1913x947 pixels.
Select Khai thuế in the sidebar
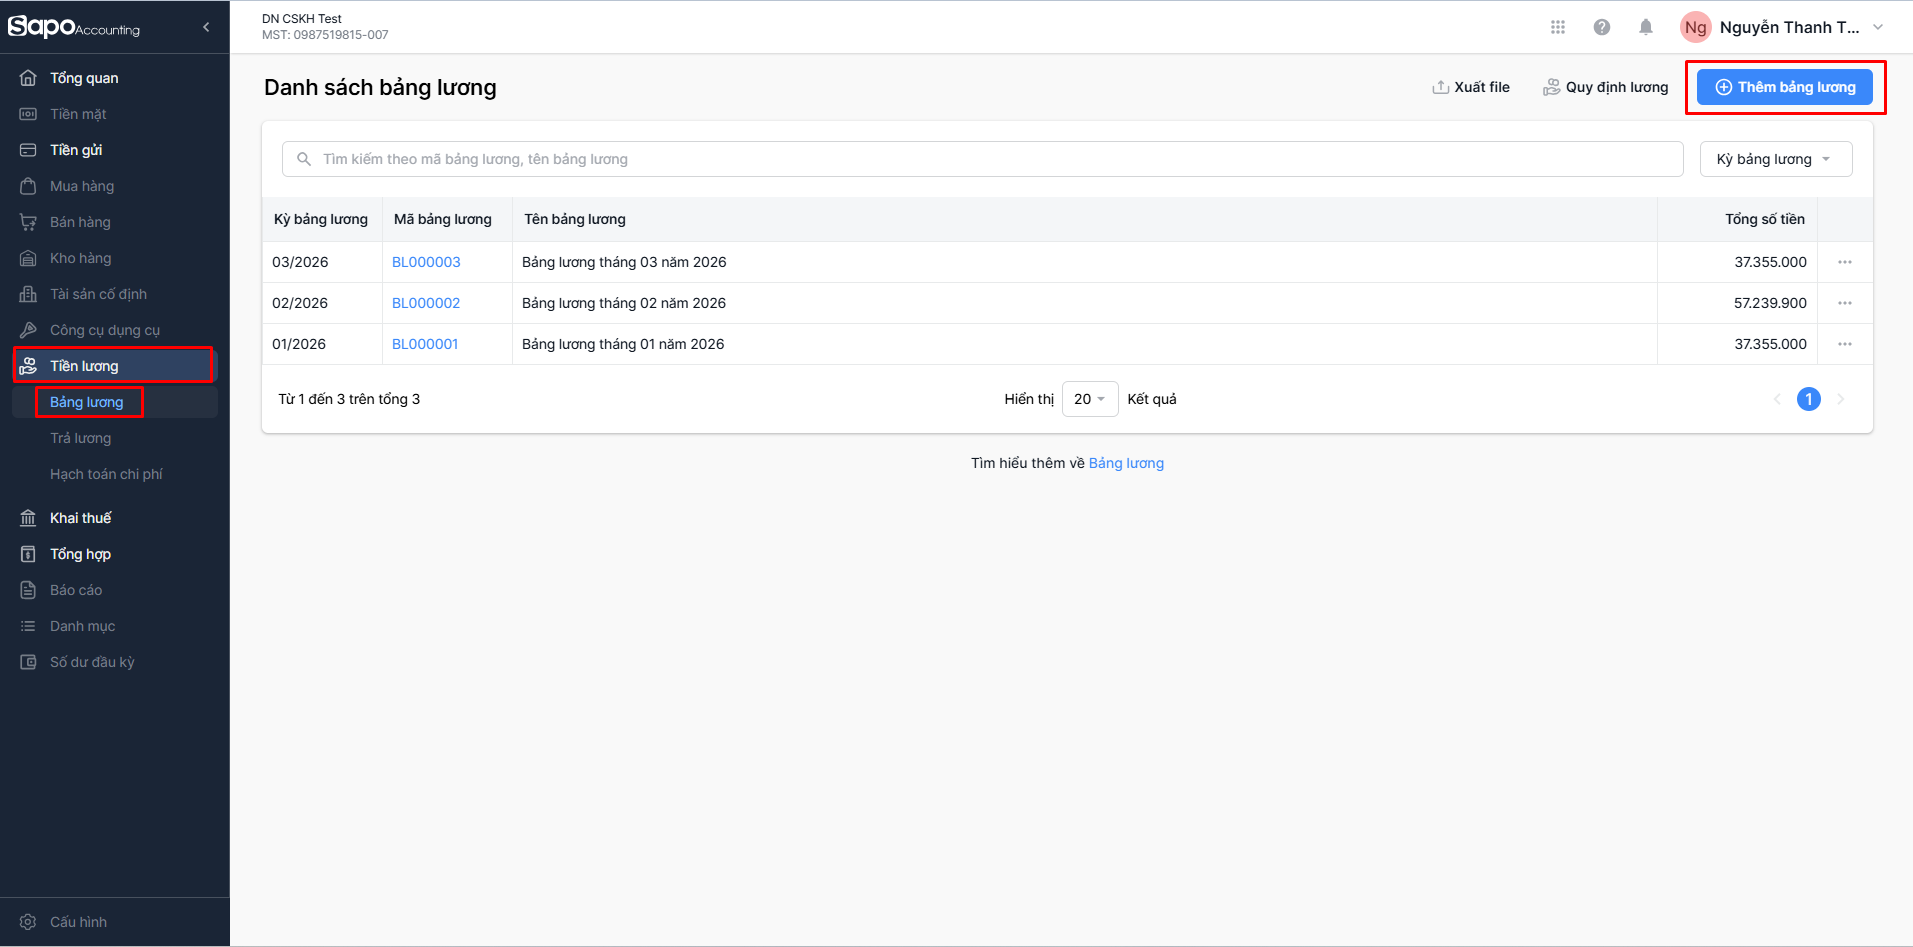point(81,518)
